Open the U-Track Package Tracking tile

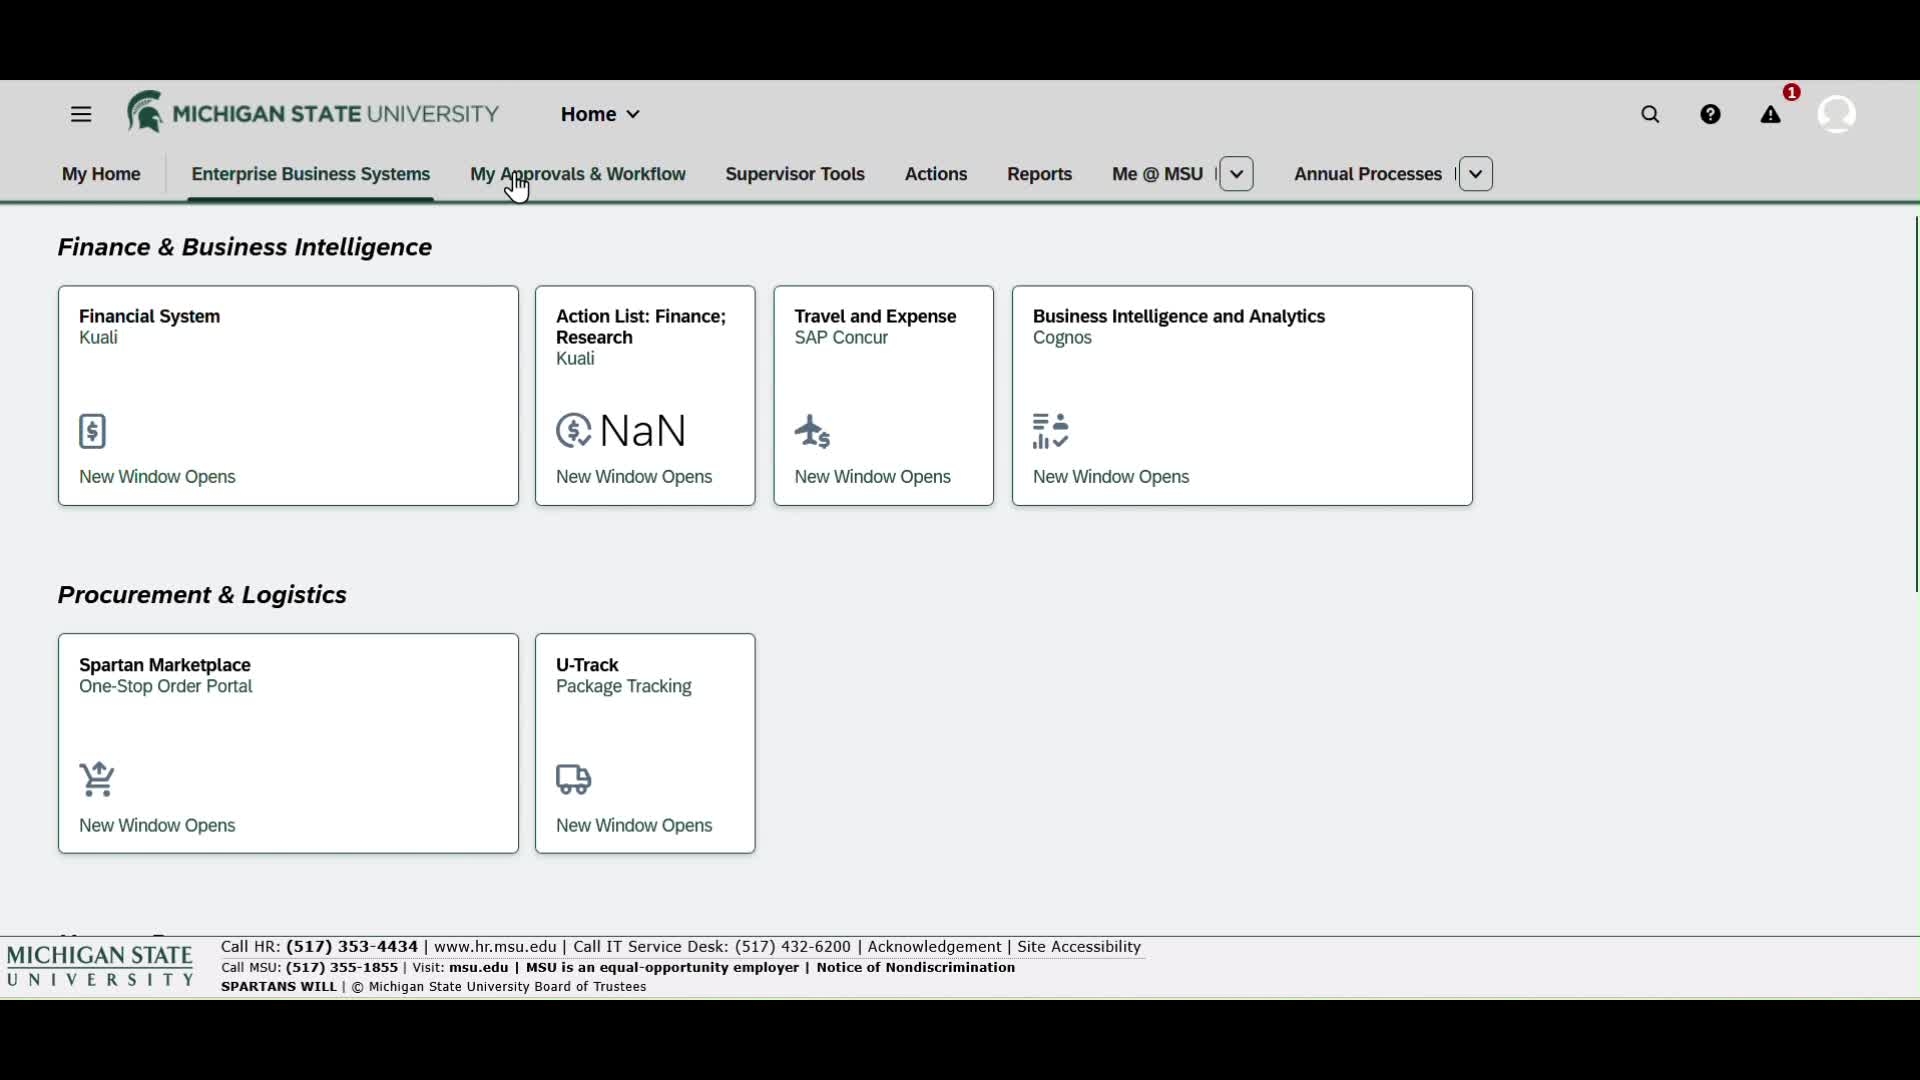tap(645, 744)
